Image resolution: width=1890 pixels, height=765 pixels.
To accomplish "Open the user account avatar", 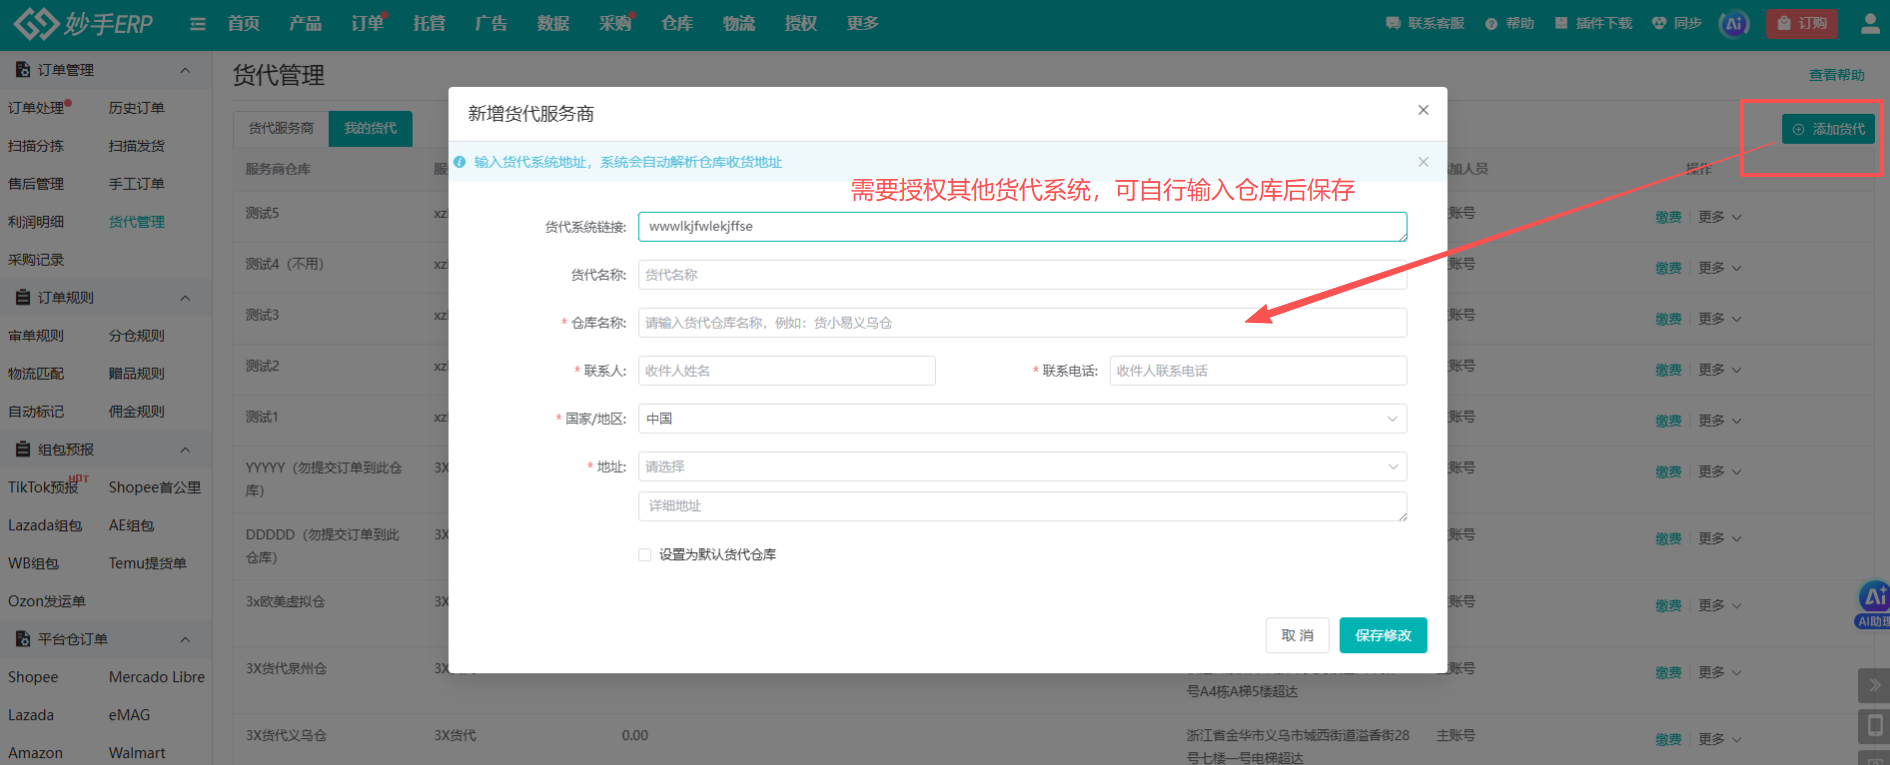I will click(x=1870, y=23).
